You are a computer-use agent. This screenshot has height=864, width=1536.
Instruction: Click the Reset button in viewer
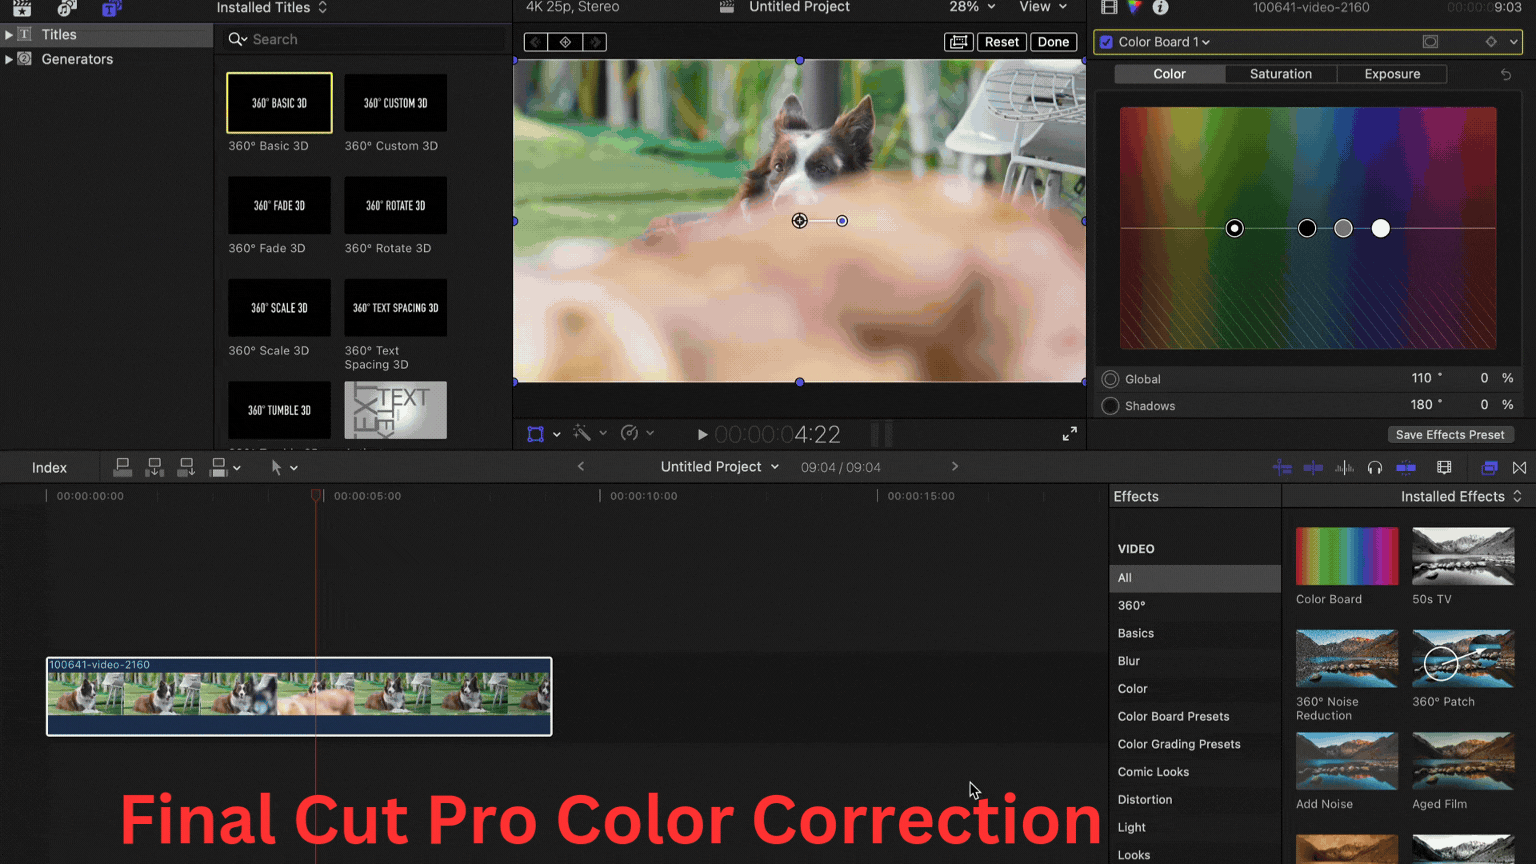point(1001,42)
